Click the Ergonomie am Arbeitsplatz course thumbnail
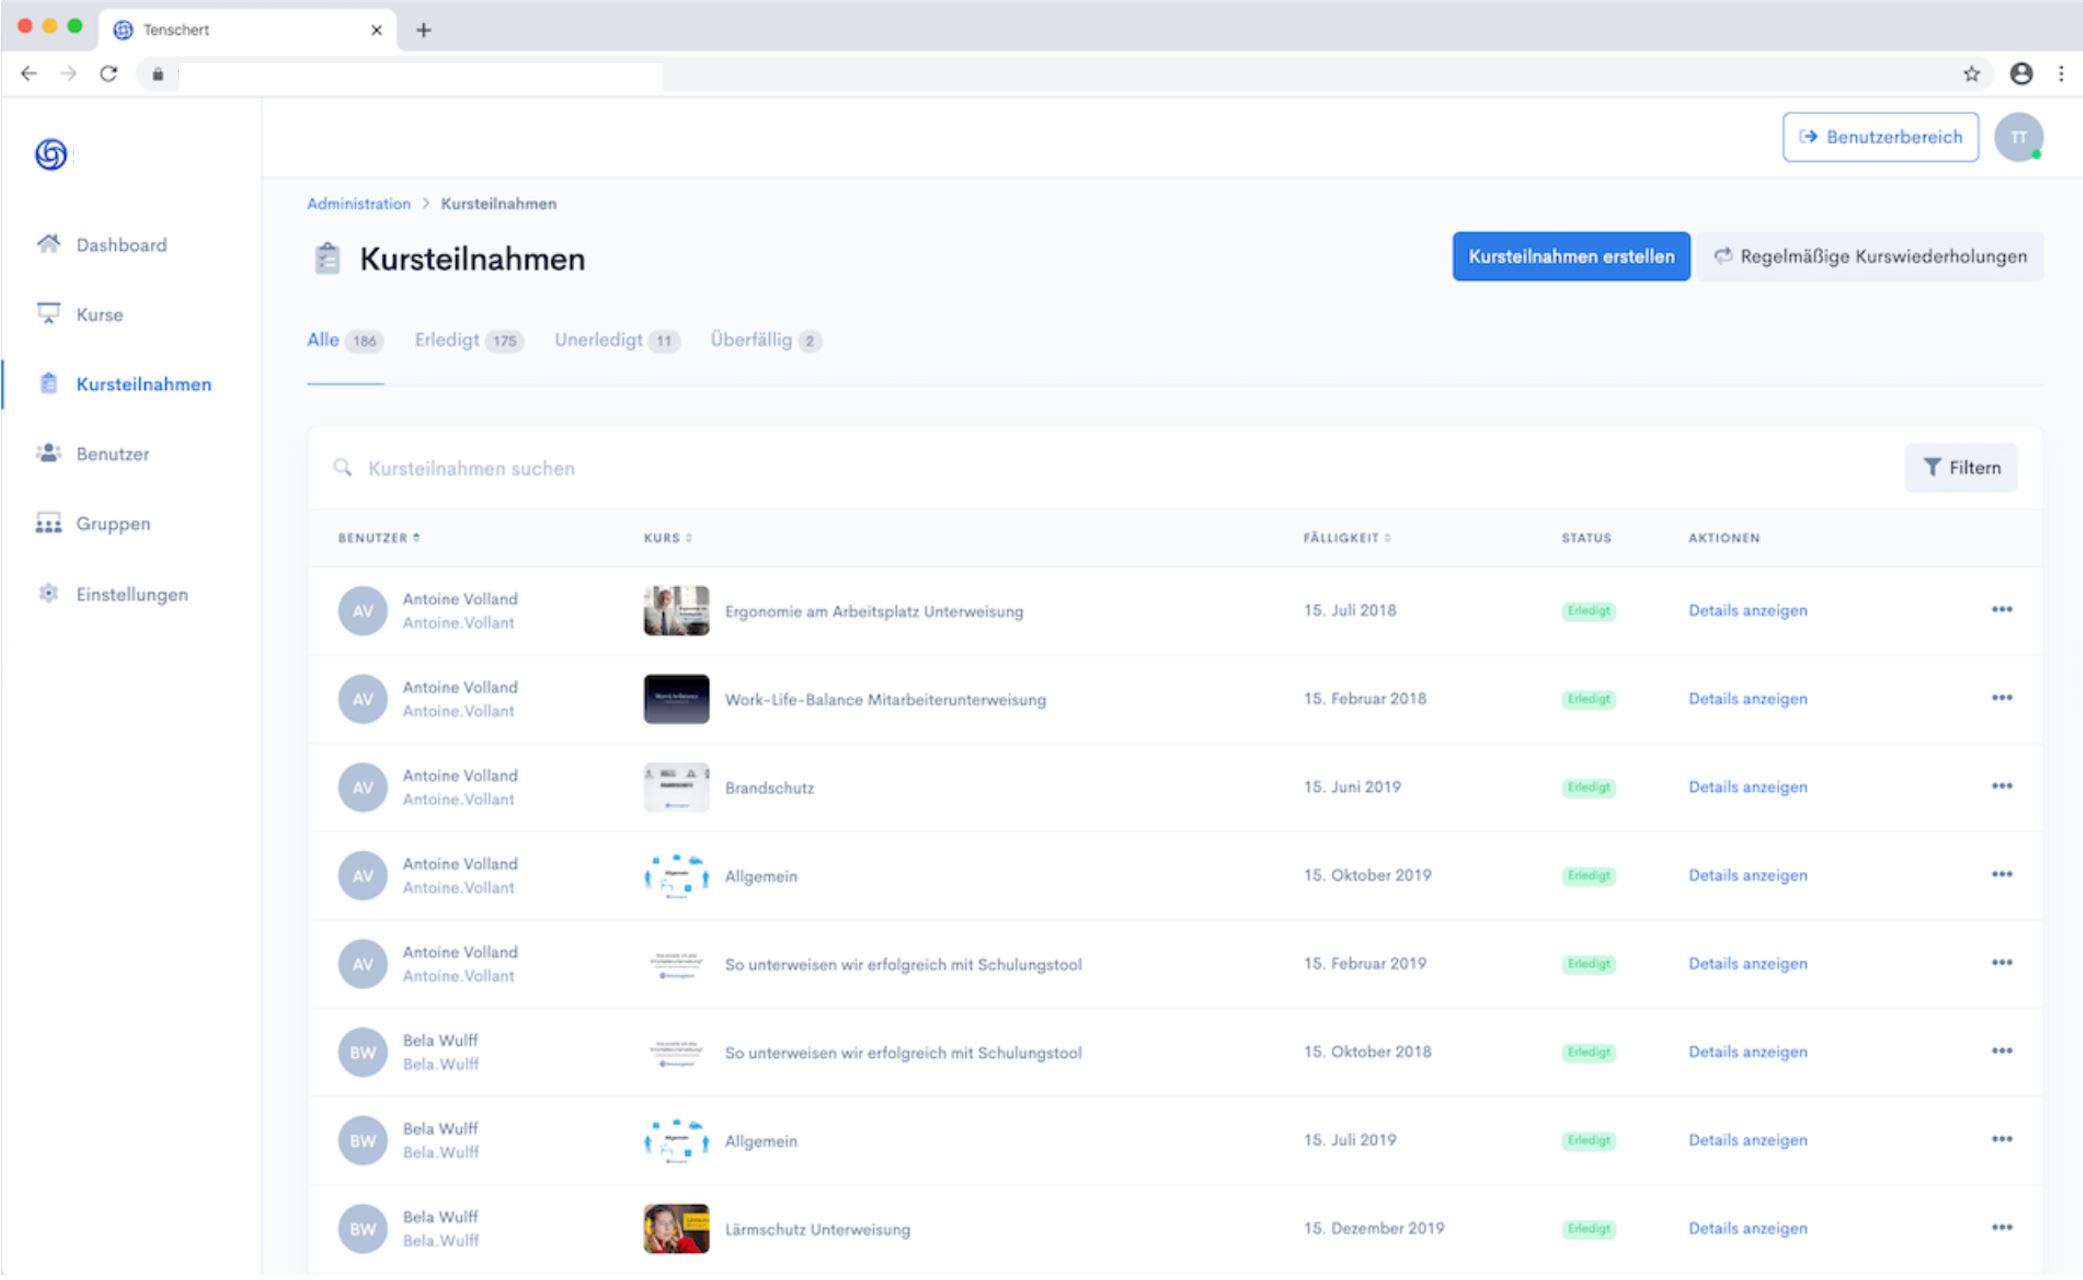 tap(676, 611)
